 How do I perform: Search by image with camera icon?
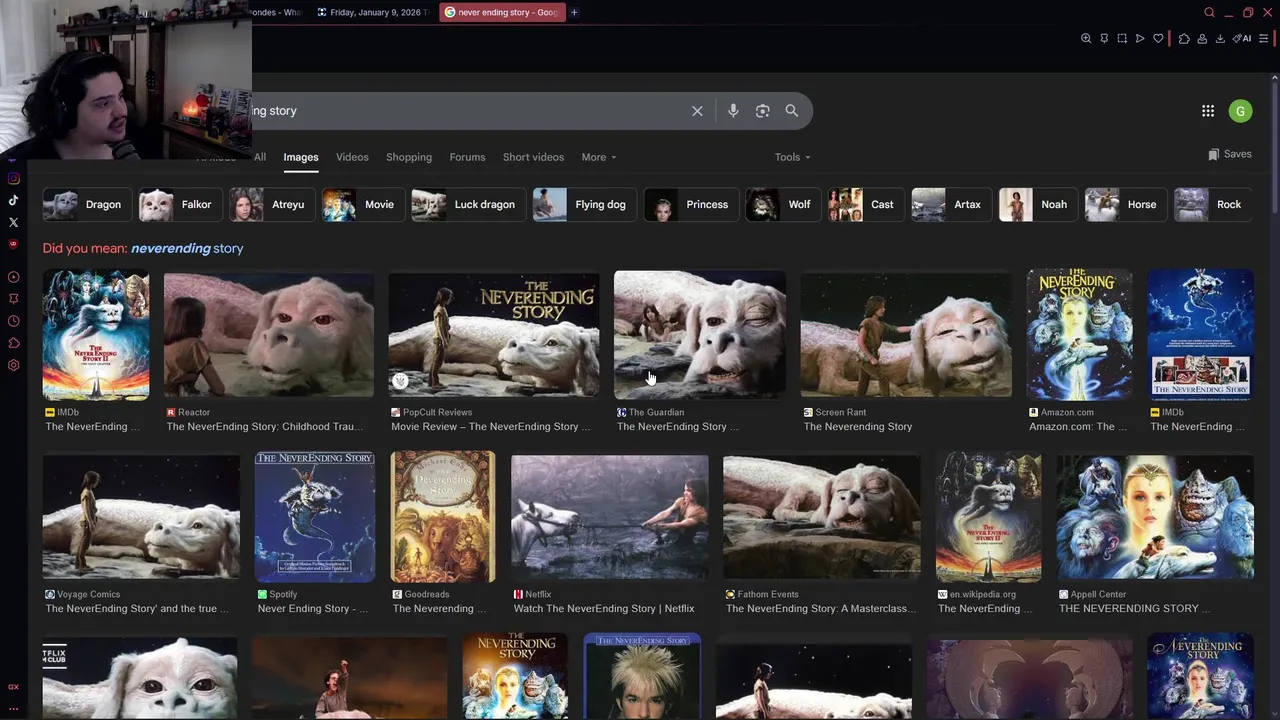(x=762, y=111)
